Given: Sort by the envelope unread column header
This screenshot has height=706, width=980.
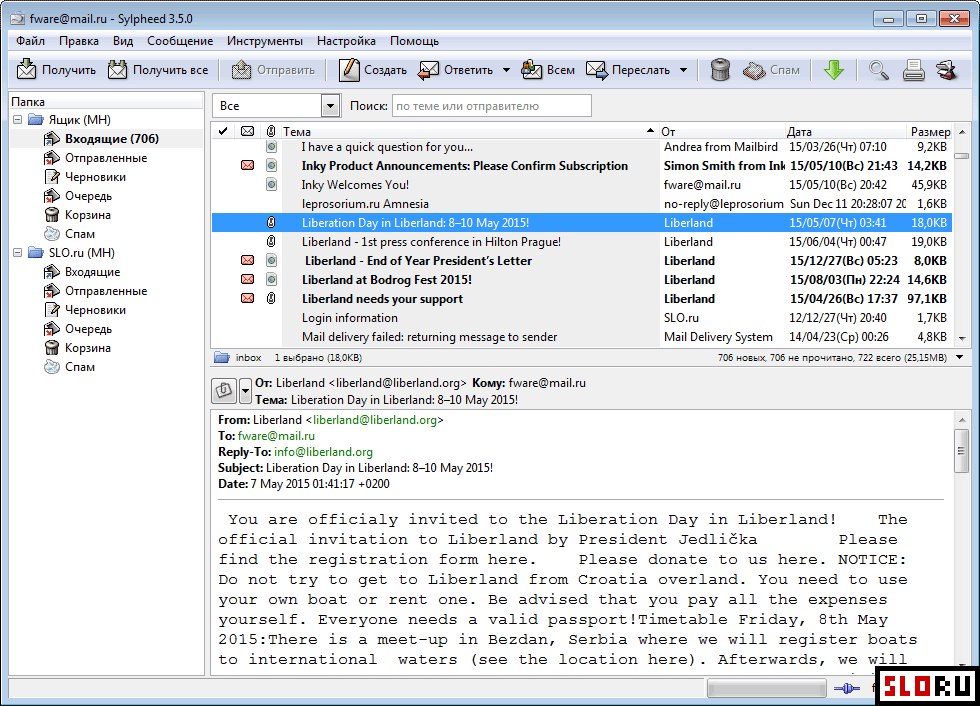Looking at the screenshot, I should (248, 131).
